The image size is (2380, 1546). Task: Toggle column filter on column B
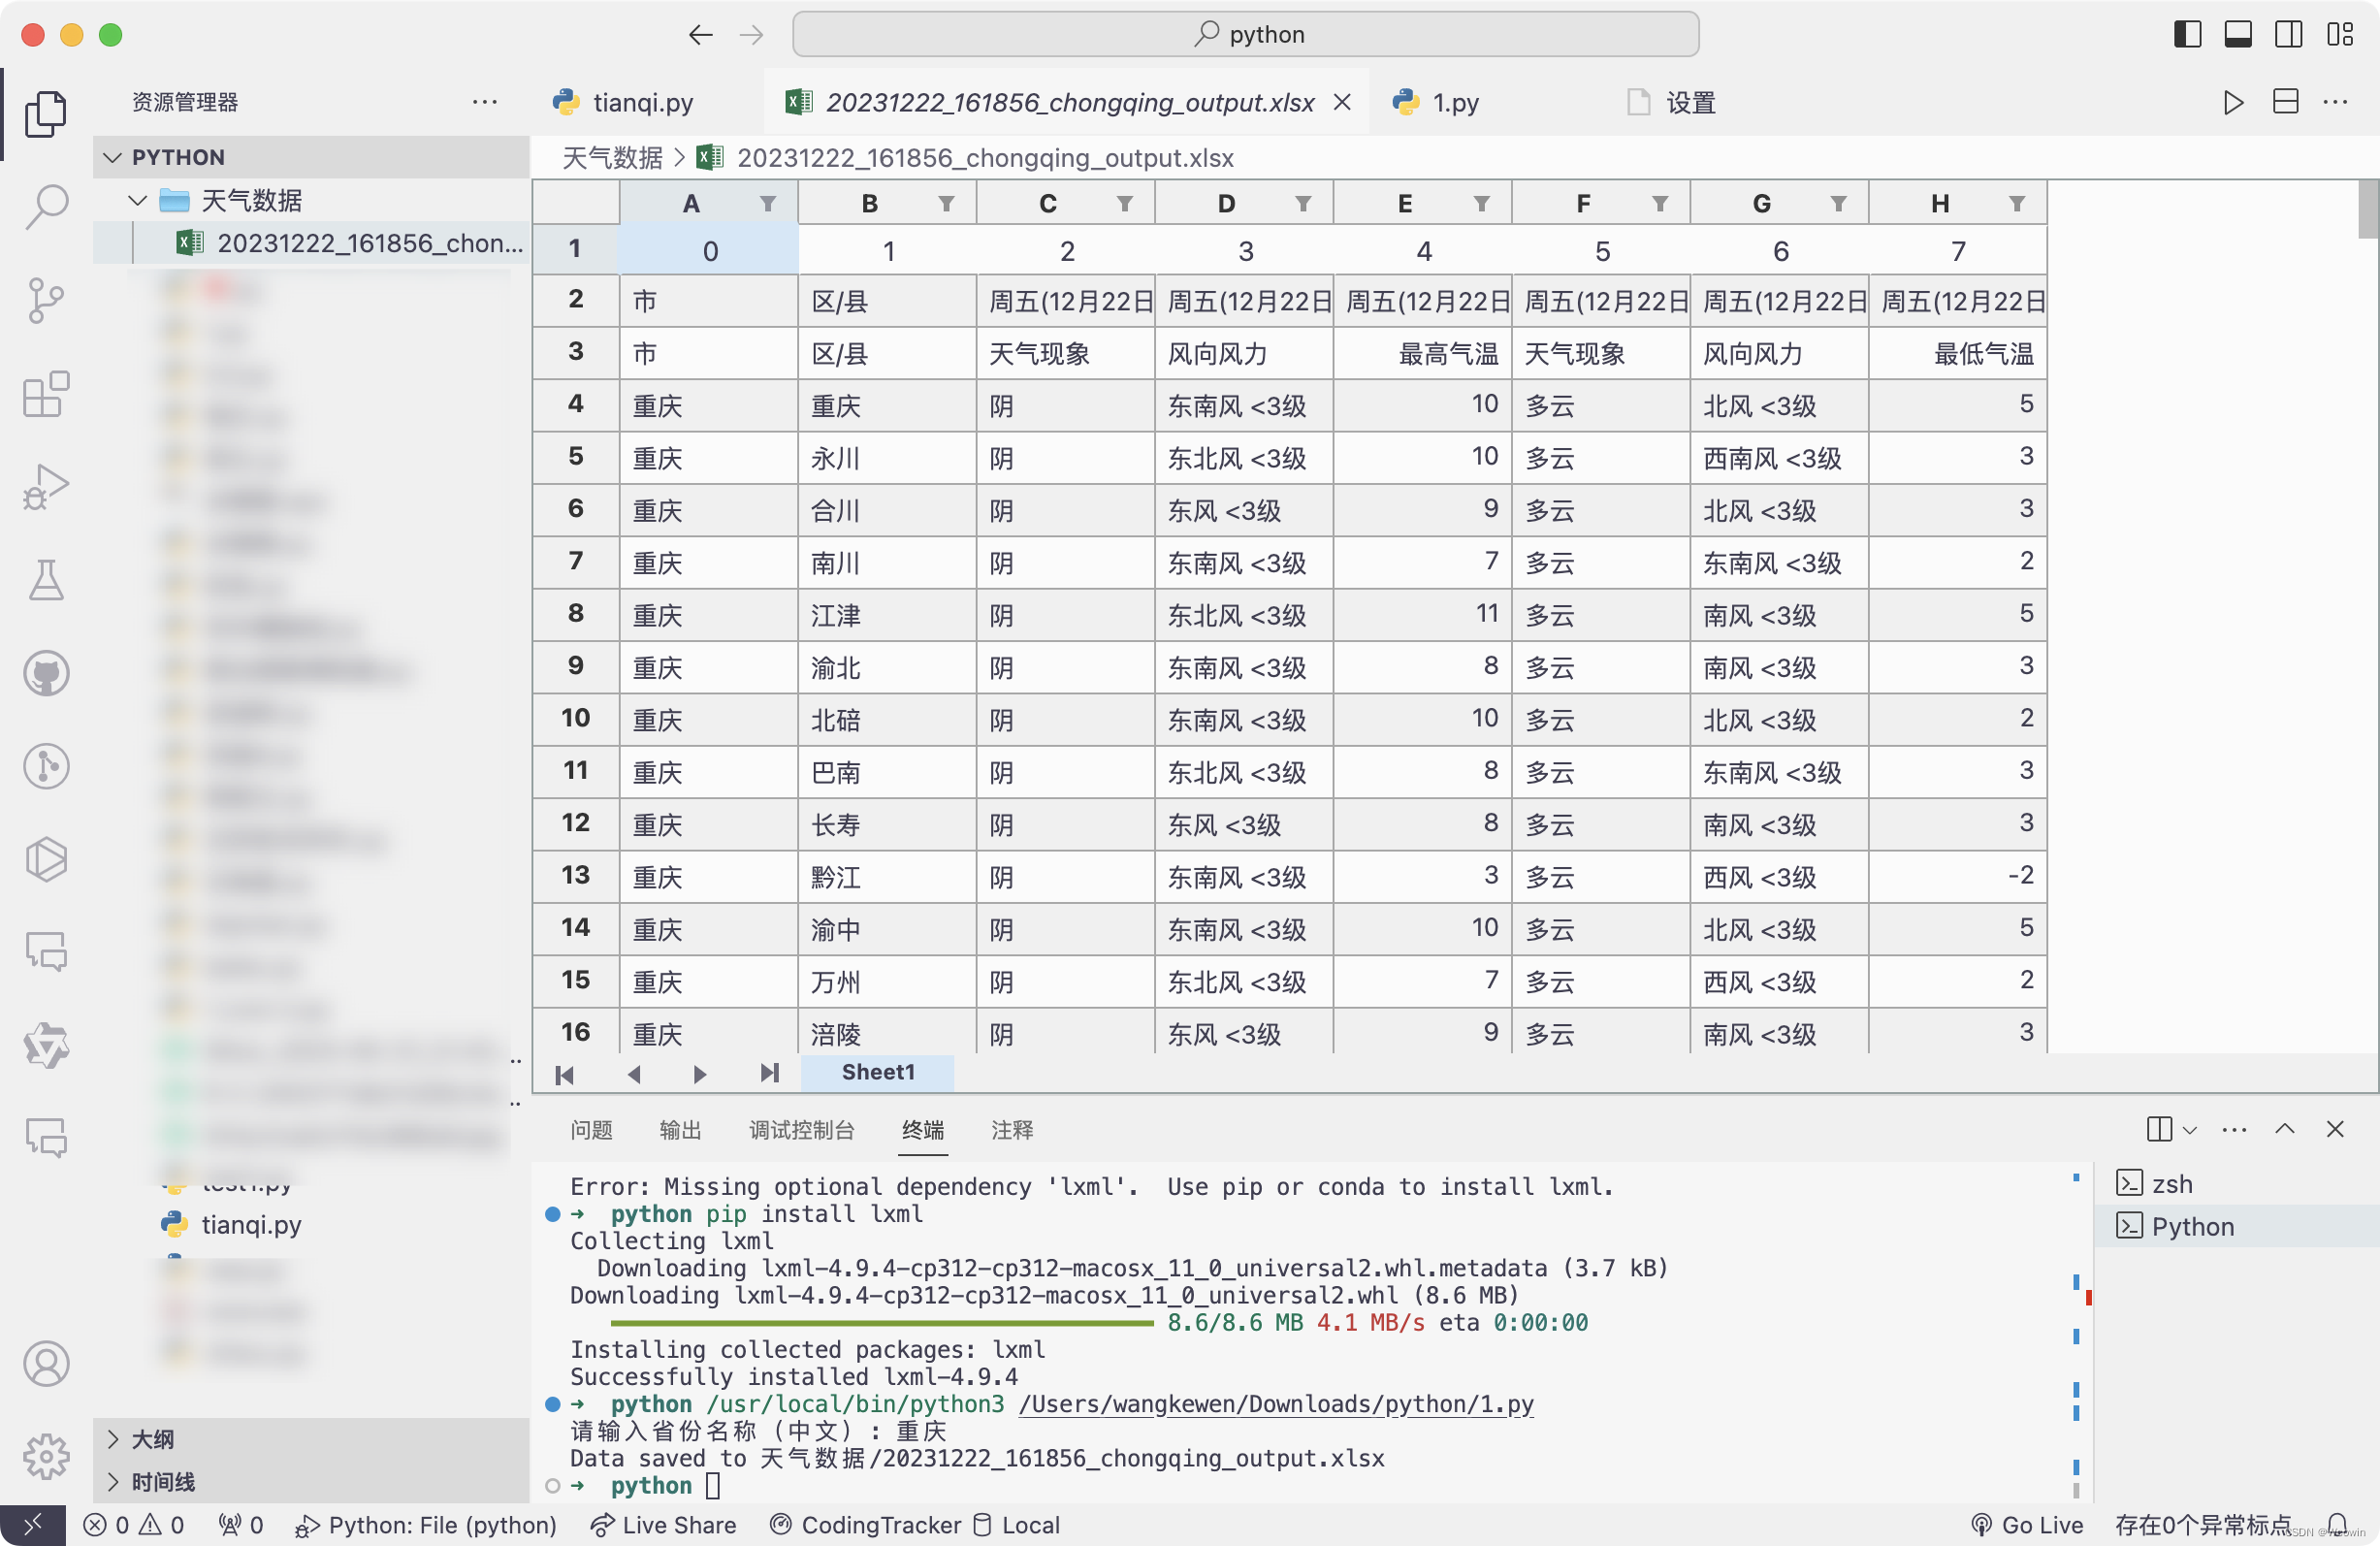(948, 203)
